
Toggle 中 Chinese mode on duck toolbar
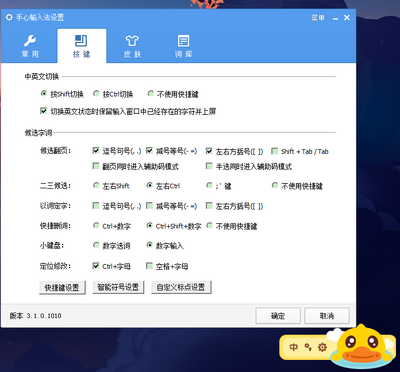pyautogui.click(x=293, y=347)
